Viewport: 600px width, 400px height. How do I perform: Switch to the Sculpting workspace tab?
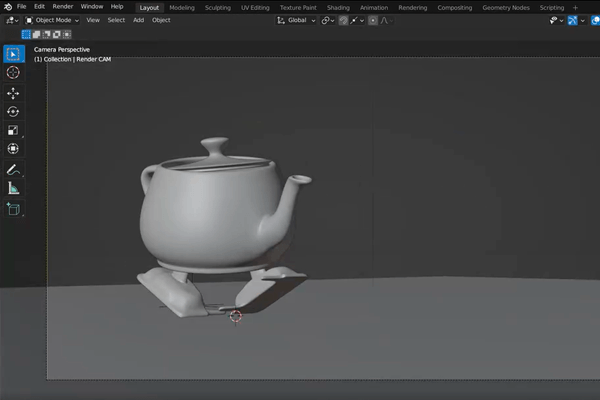click(x=218, y=8)
